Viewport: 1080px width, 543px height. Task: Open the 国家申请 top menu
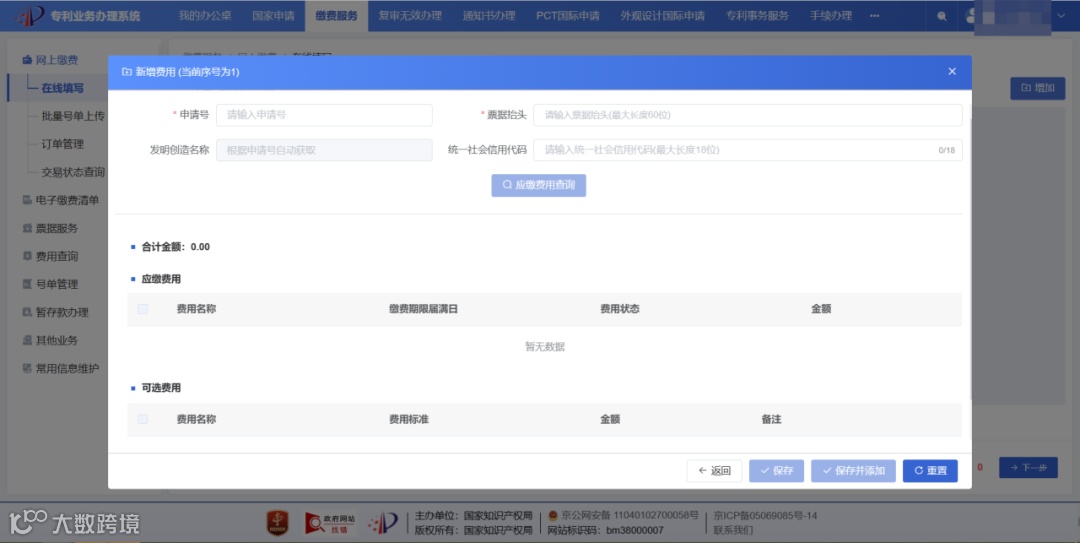tap(273, 15)
